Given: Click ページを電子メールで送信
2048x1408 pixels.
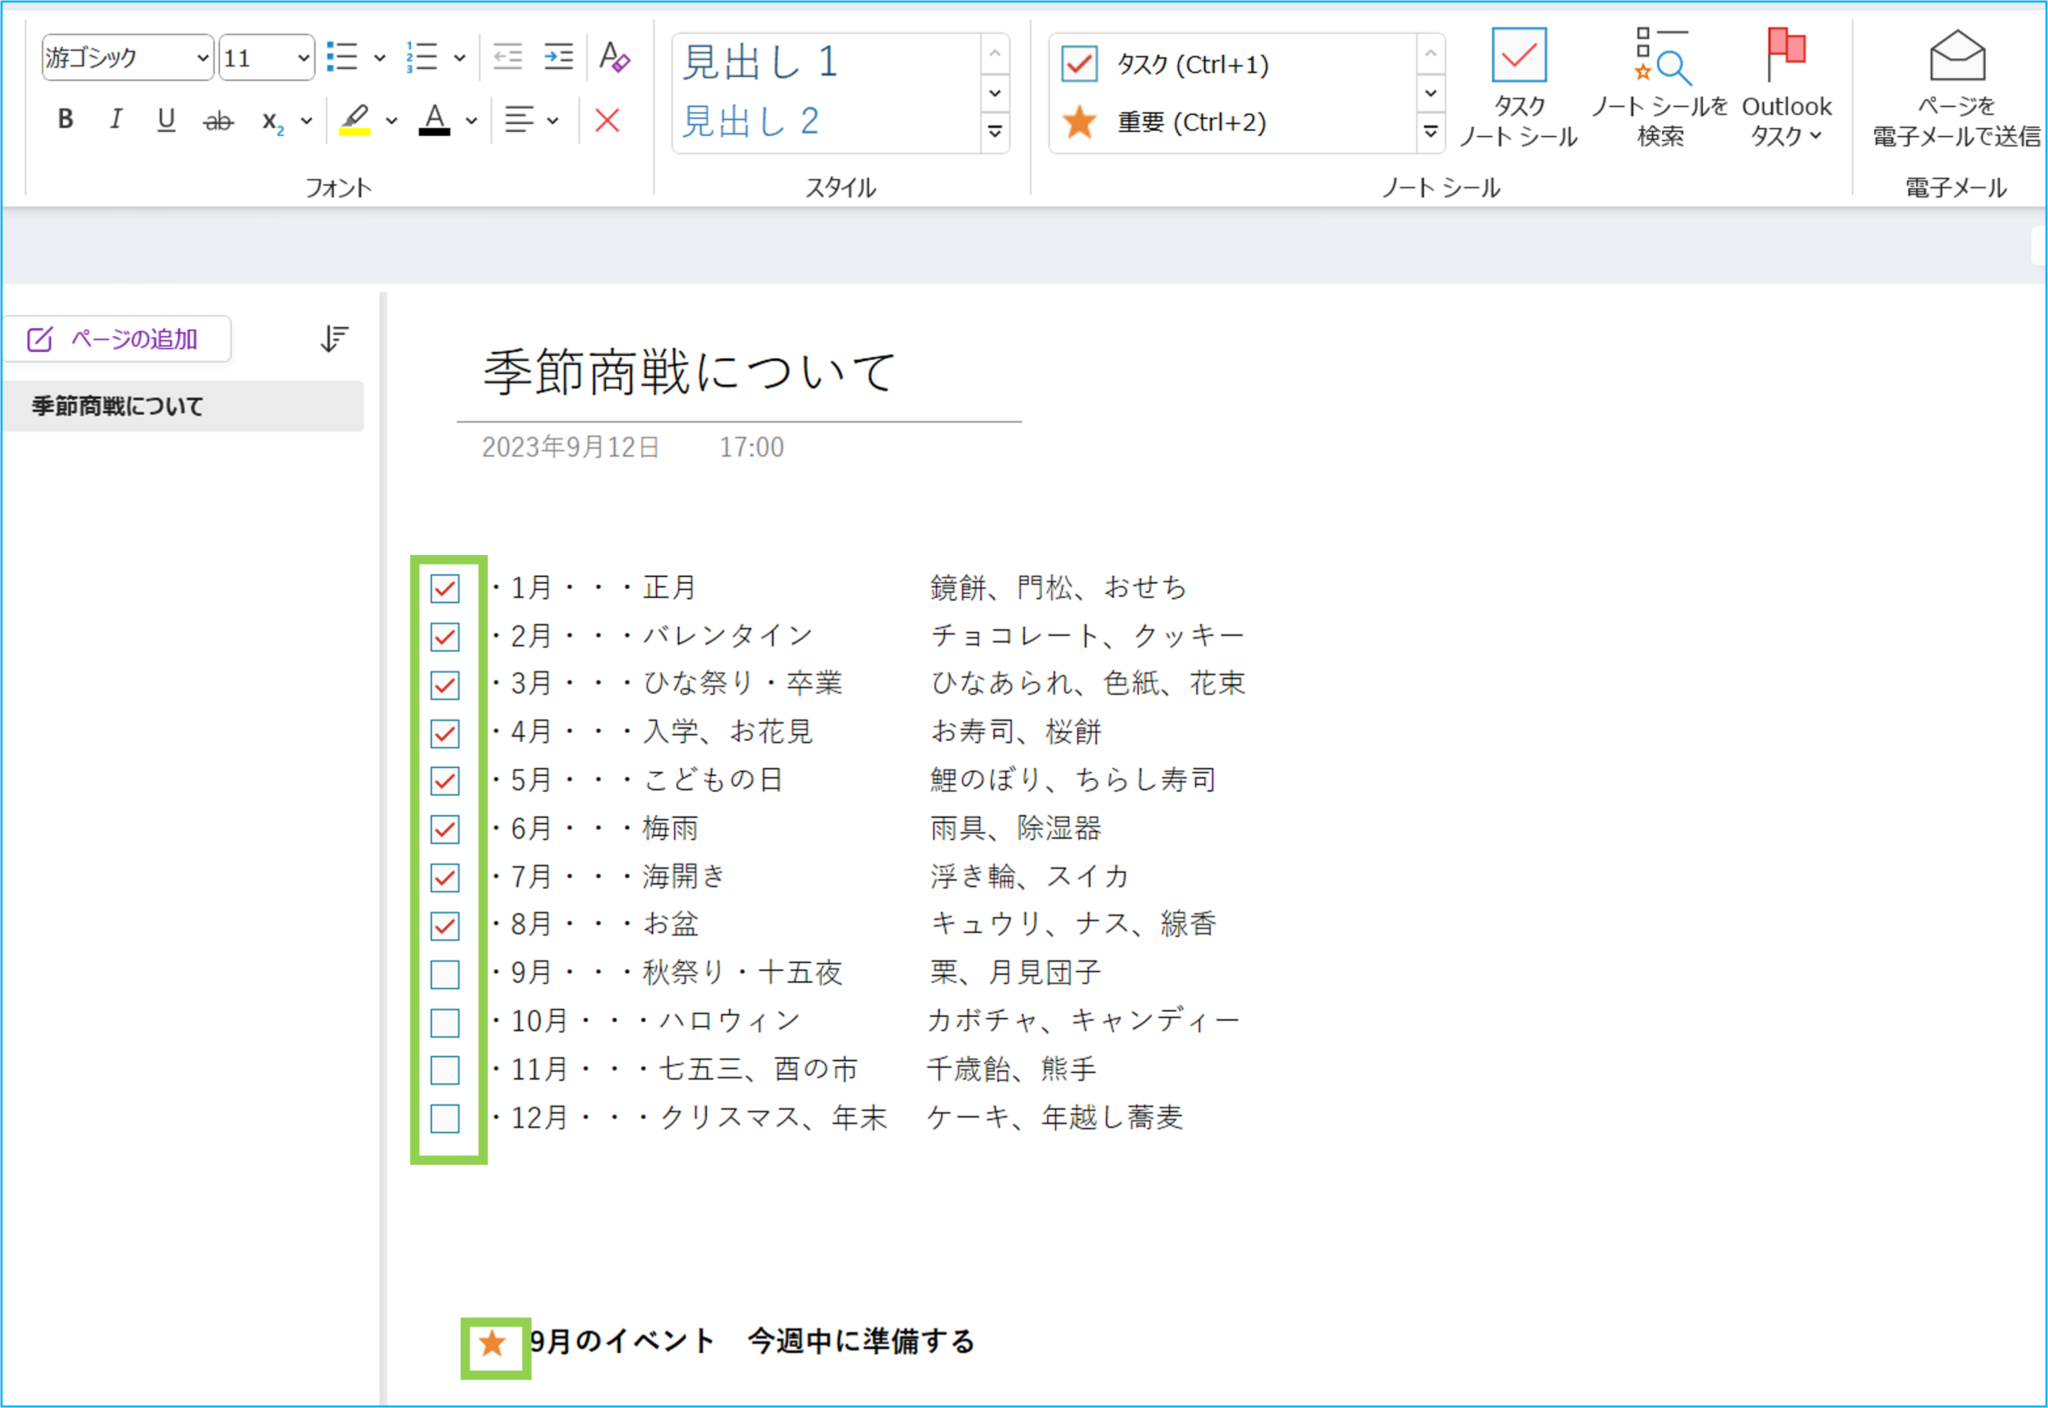Looking at the screenshot, I should tap(1956, 89).
